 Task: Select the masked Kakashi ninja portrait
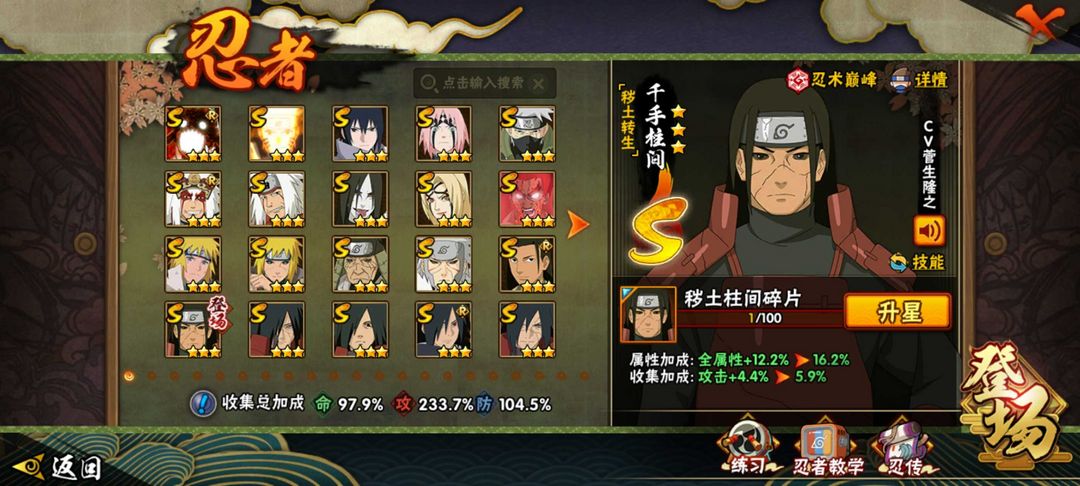(527, 134)
